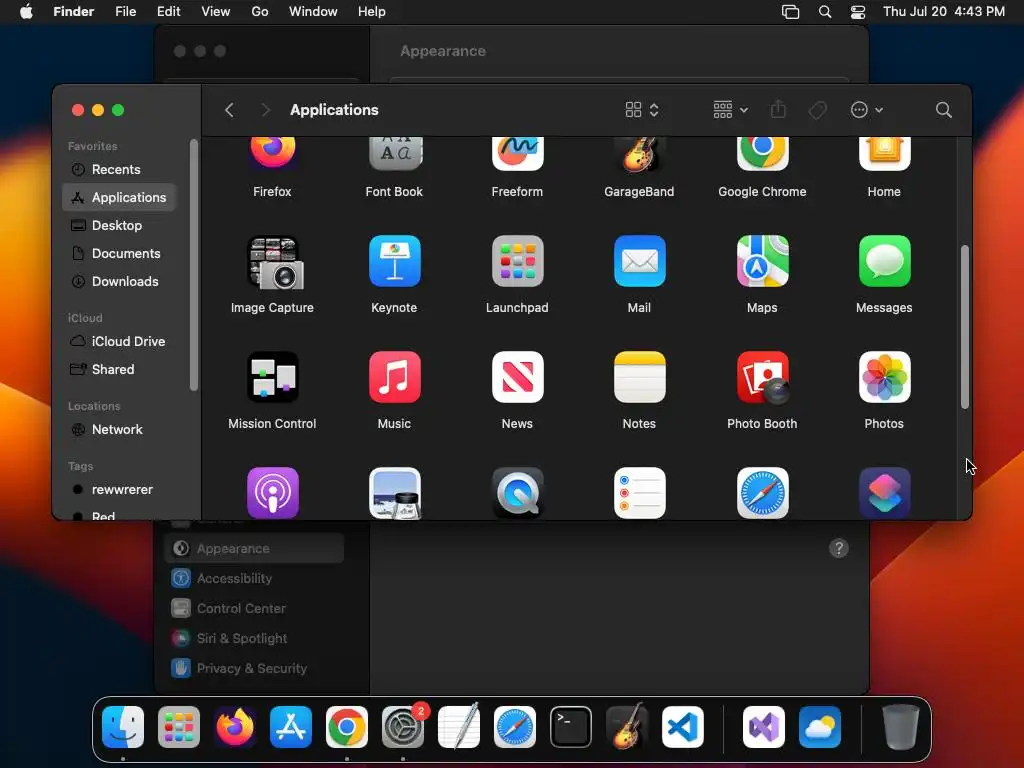Open the Apple menu
Viewport: 1024px width, 768px height.
(x=26, y=12)
